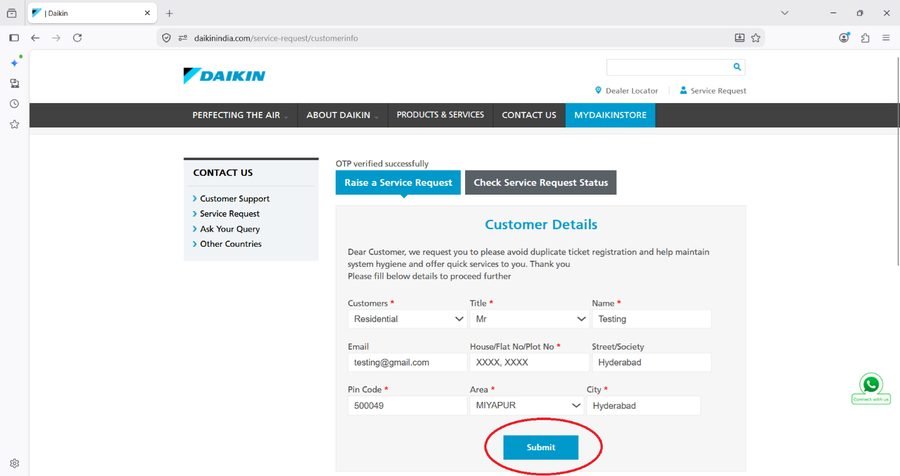Open the WhatsApp chat icon
This screenshot has width=900, height=476.
871,384
